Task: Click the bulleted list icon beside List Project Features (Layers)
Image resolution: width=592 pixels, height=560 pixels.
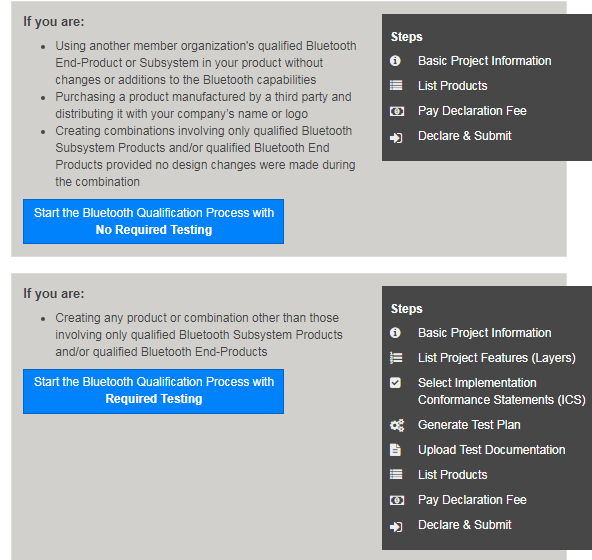Action: [x=396, y=358]
